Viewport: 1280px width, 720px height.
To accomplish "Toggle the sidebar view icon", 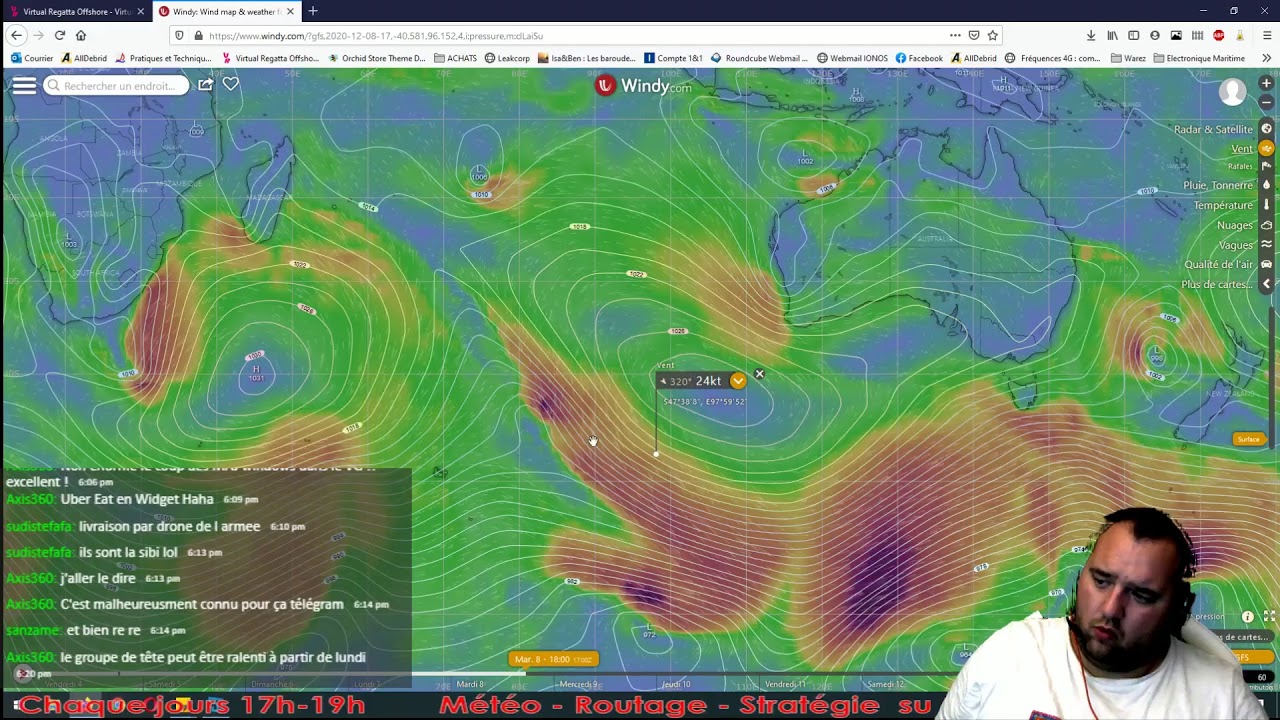I will coord(1133,35).
